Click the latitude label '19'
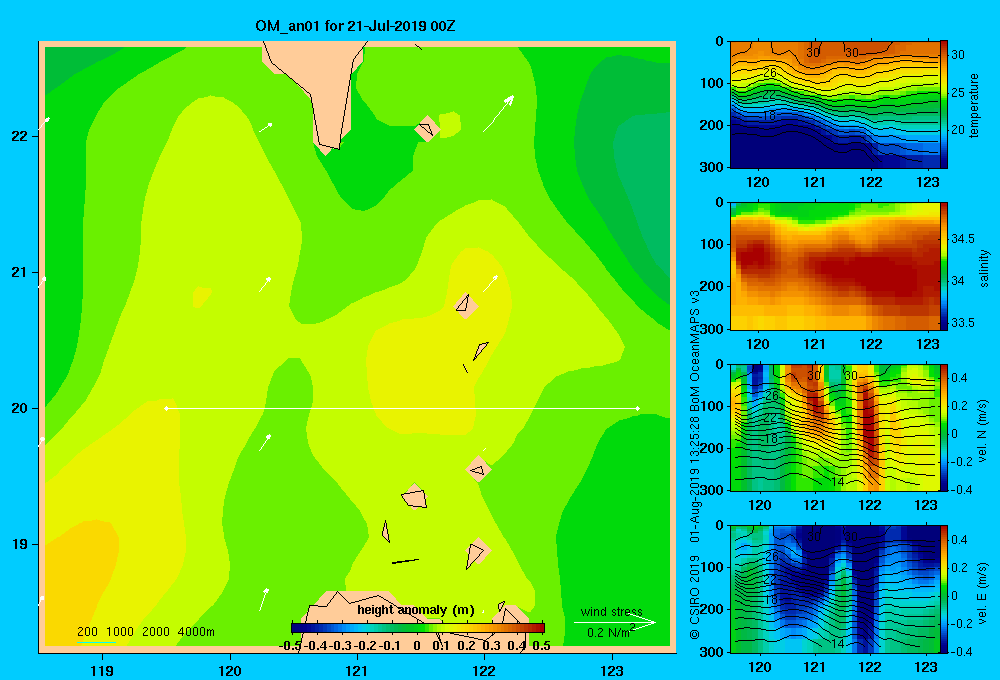This screenshot has height=680, width=1000. 20,544
